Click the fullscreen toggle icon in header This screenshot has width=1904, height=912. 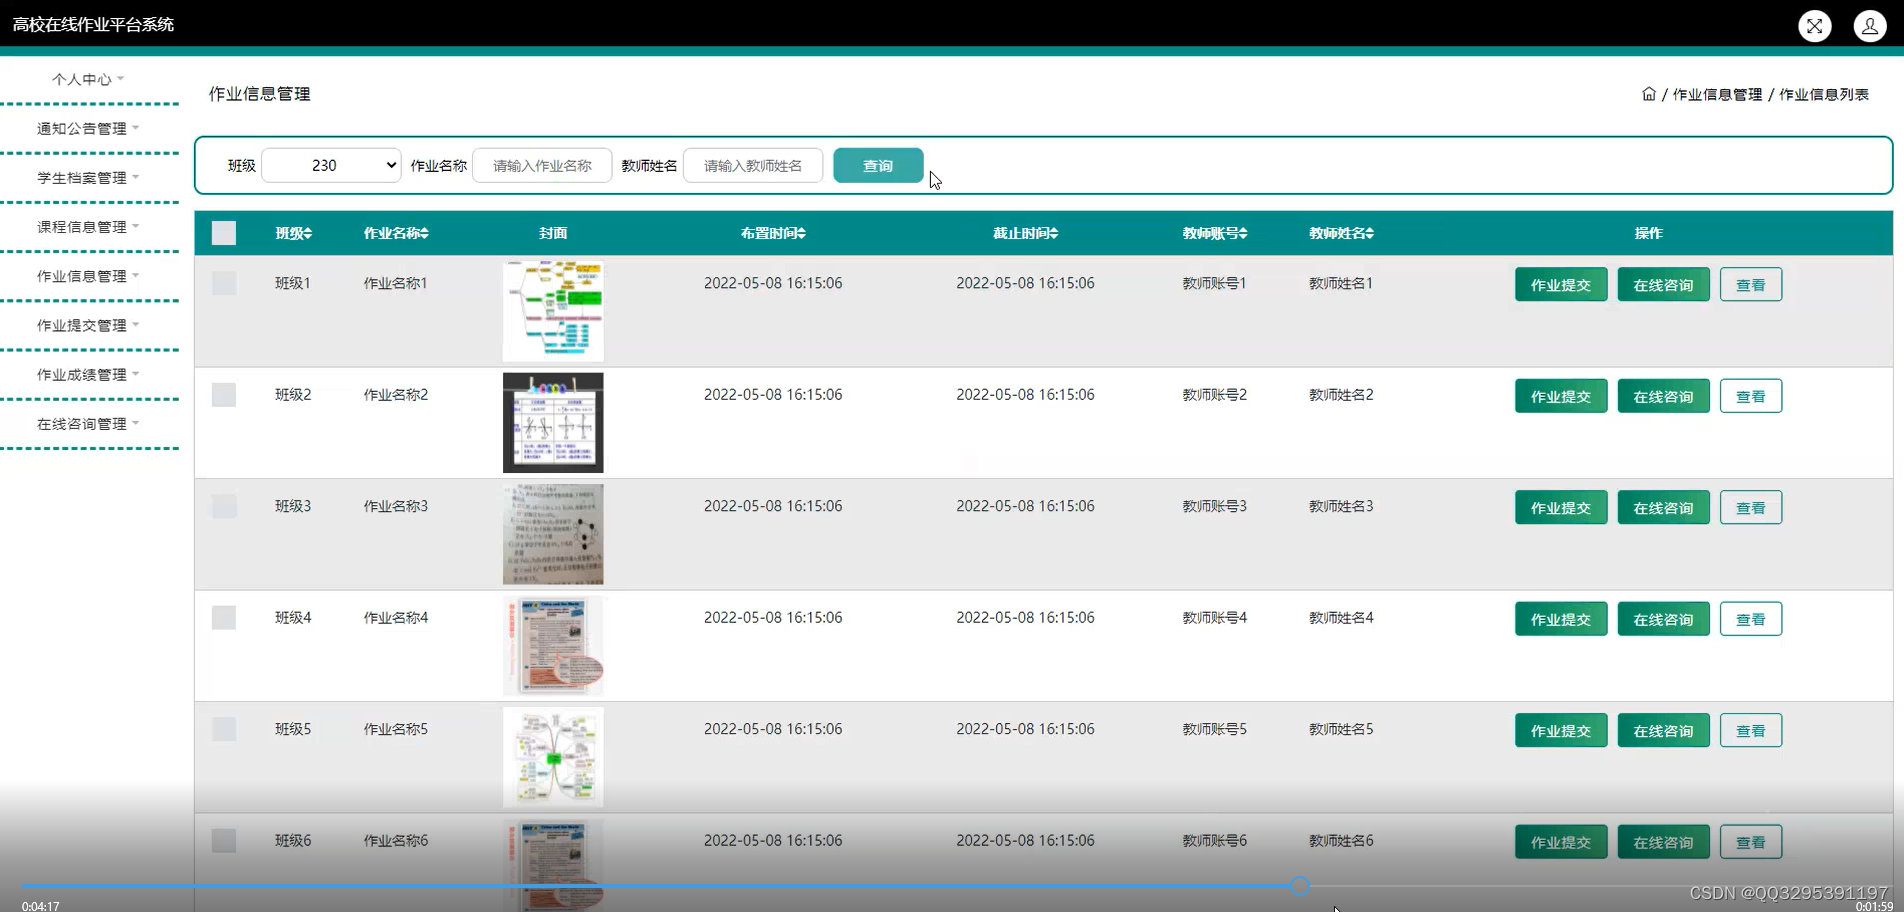coord(1815,26)
